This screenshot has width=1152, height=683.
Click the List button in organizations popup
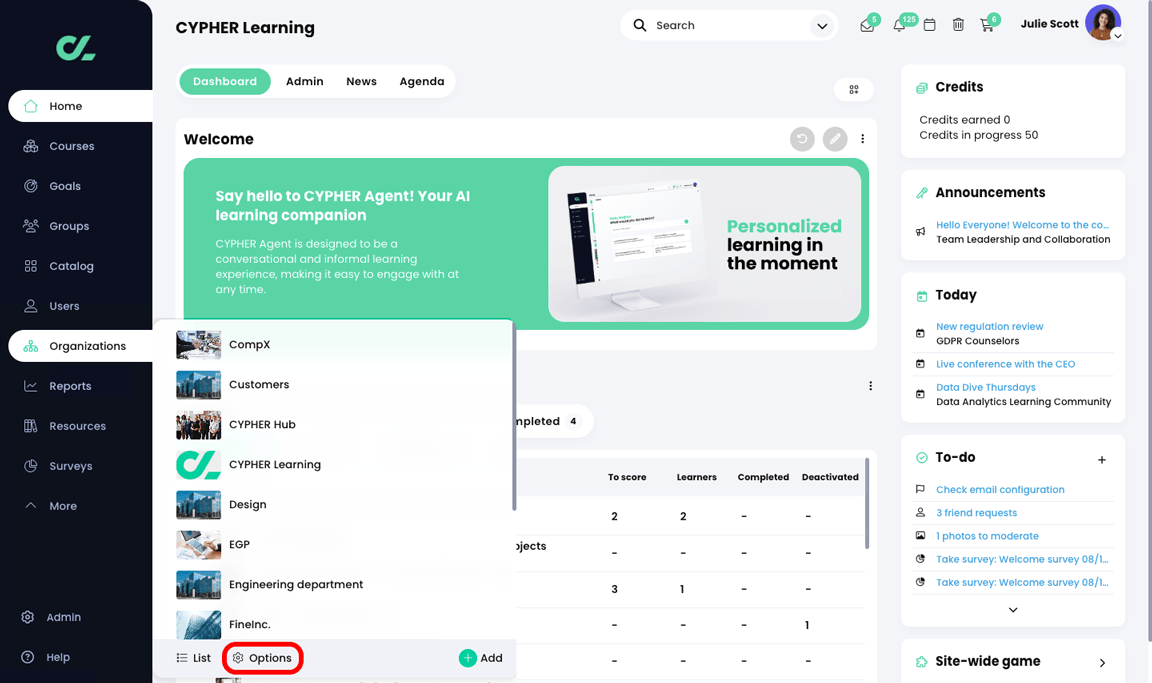pos(193,658)
